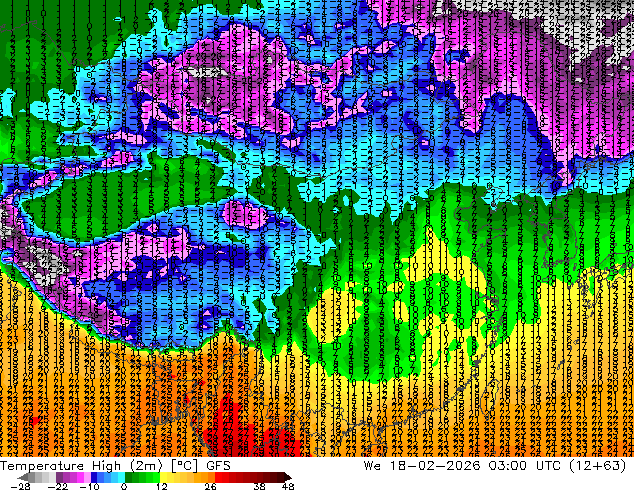The height and width of the screenshot is (490, 634).
Task: Click the dark blue swatch in the legend
Action: tap(94, 477)
